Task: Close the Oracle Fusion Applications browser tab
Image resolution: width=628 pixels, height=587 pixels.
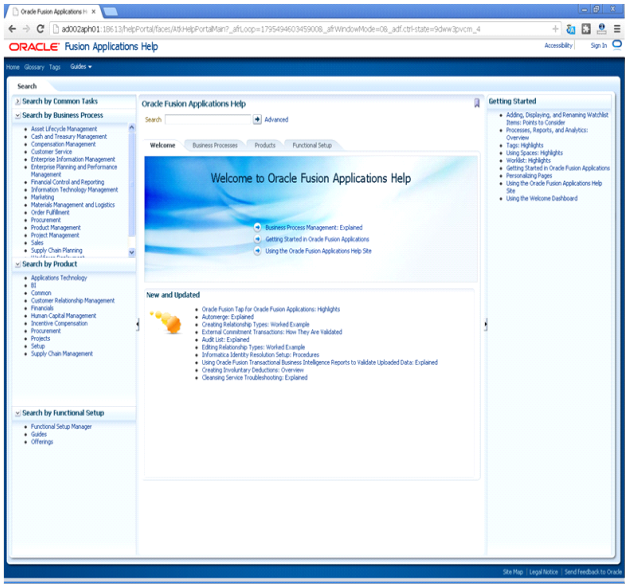Action: 93,12
